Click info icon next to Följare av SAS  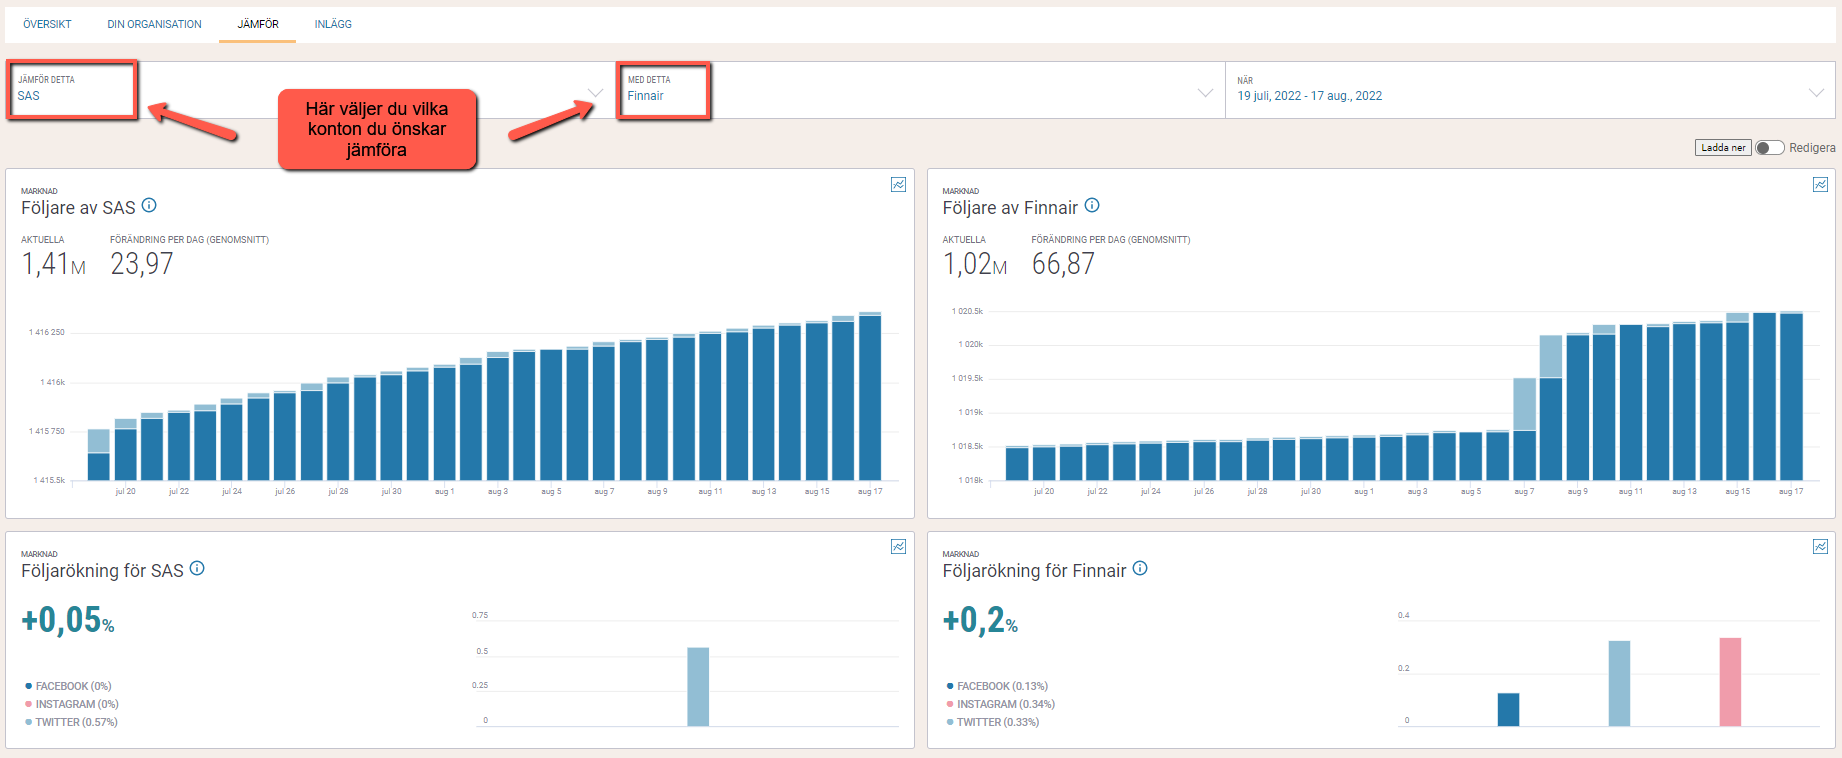pyautogui.click(x=149, y=205)
